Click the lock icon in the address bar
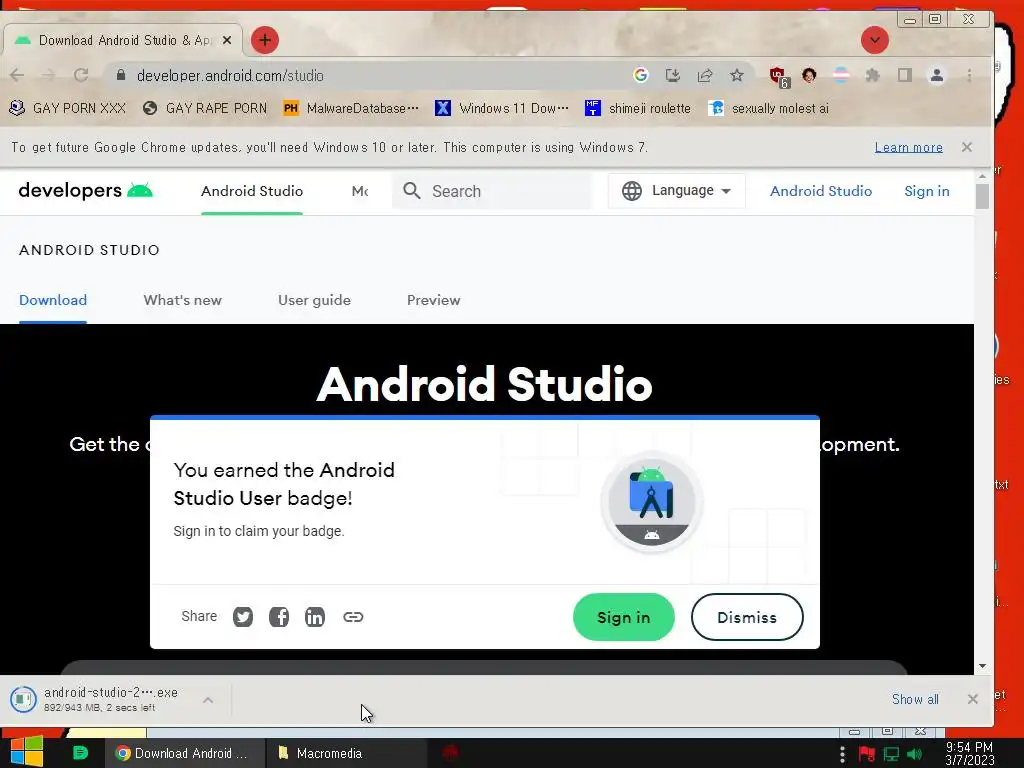The height and width of the screenshot is (768, 1024). (x=121, y=75)
